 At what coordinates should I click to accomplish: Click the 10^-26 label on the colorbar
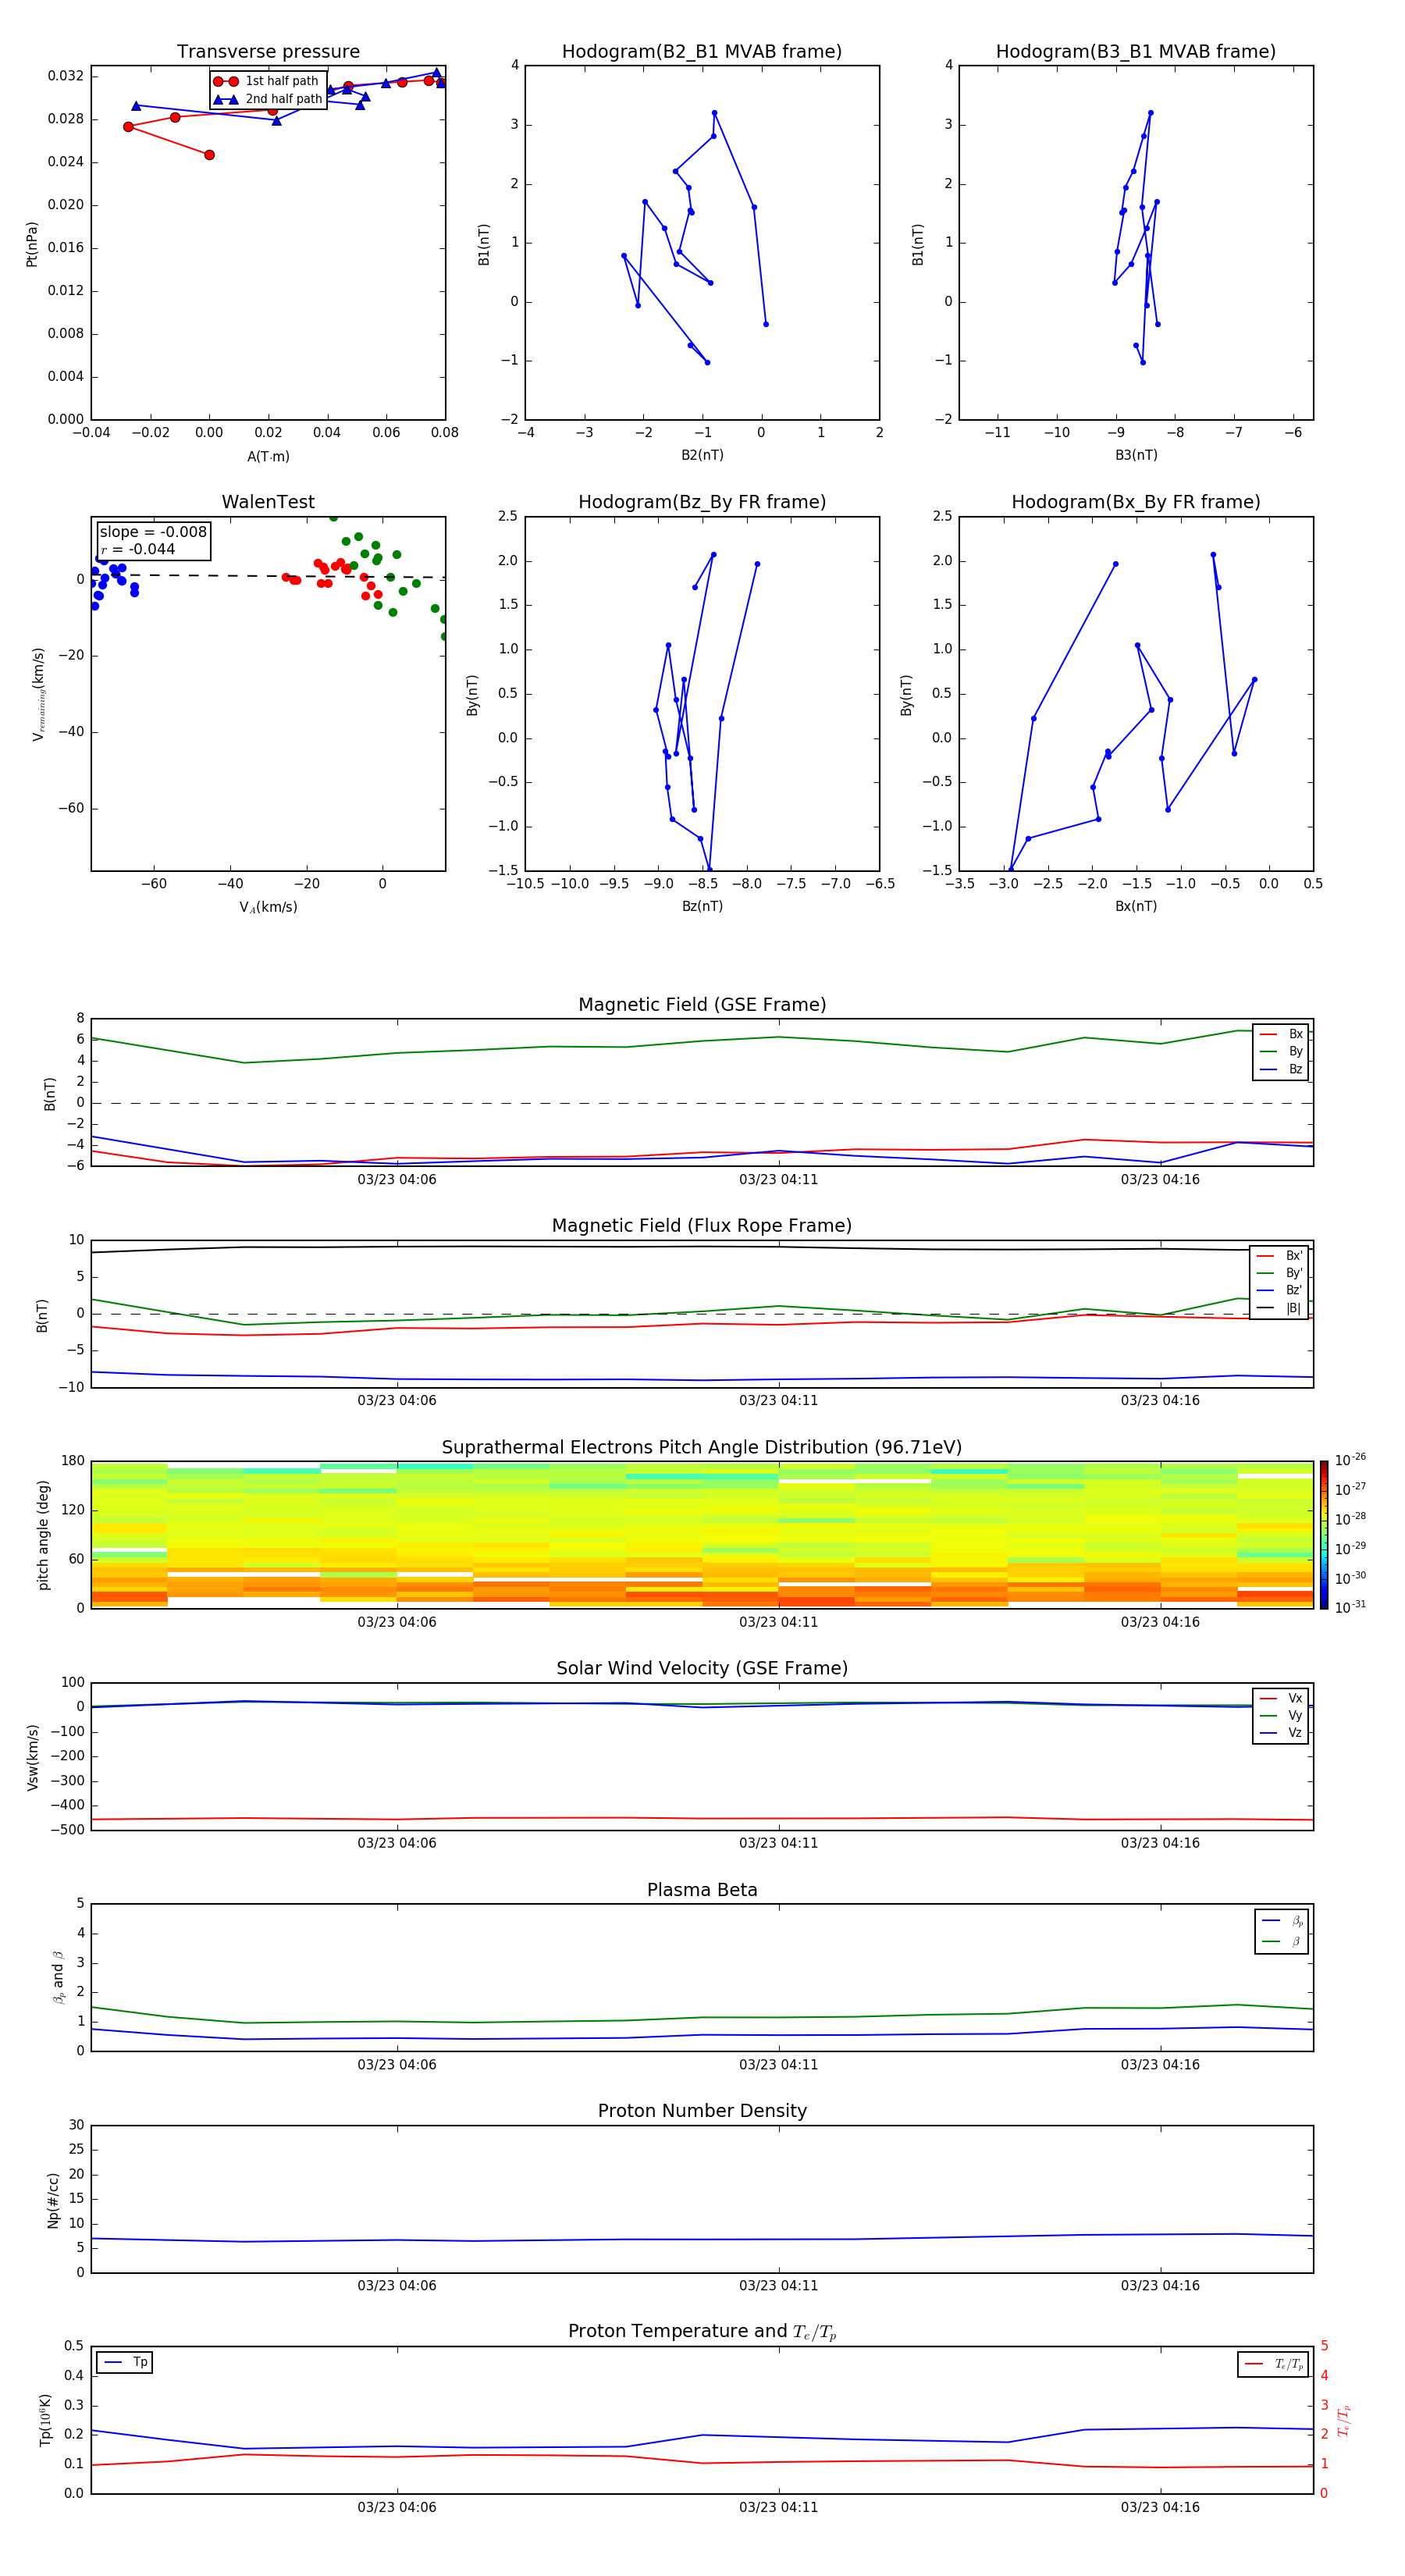[x=1350, y=1460]
